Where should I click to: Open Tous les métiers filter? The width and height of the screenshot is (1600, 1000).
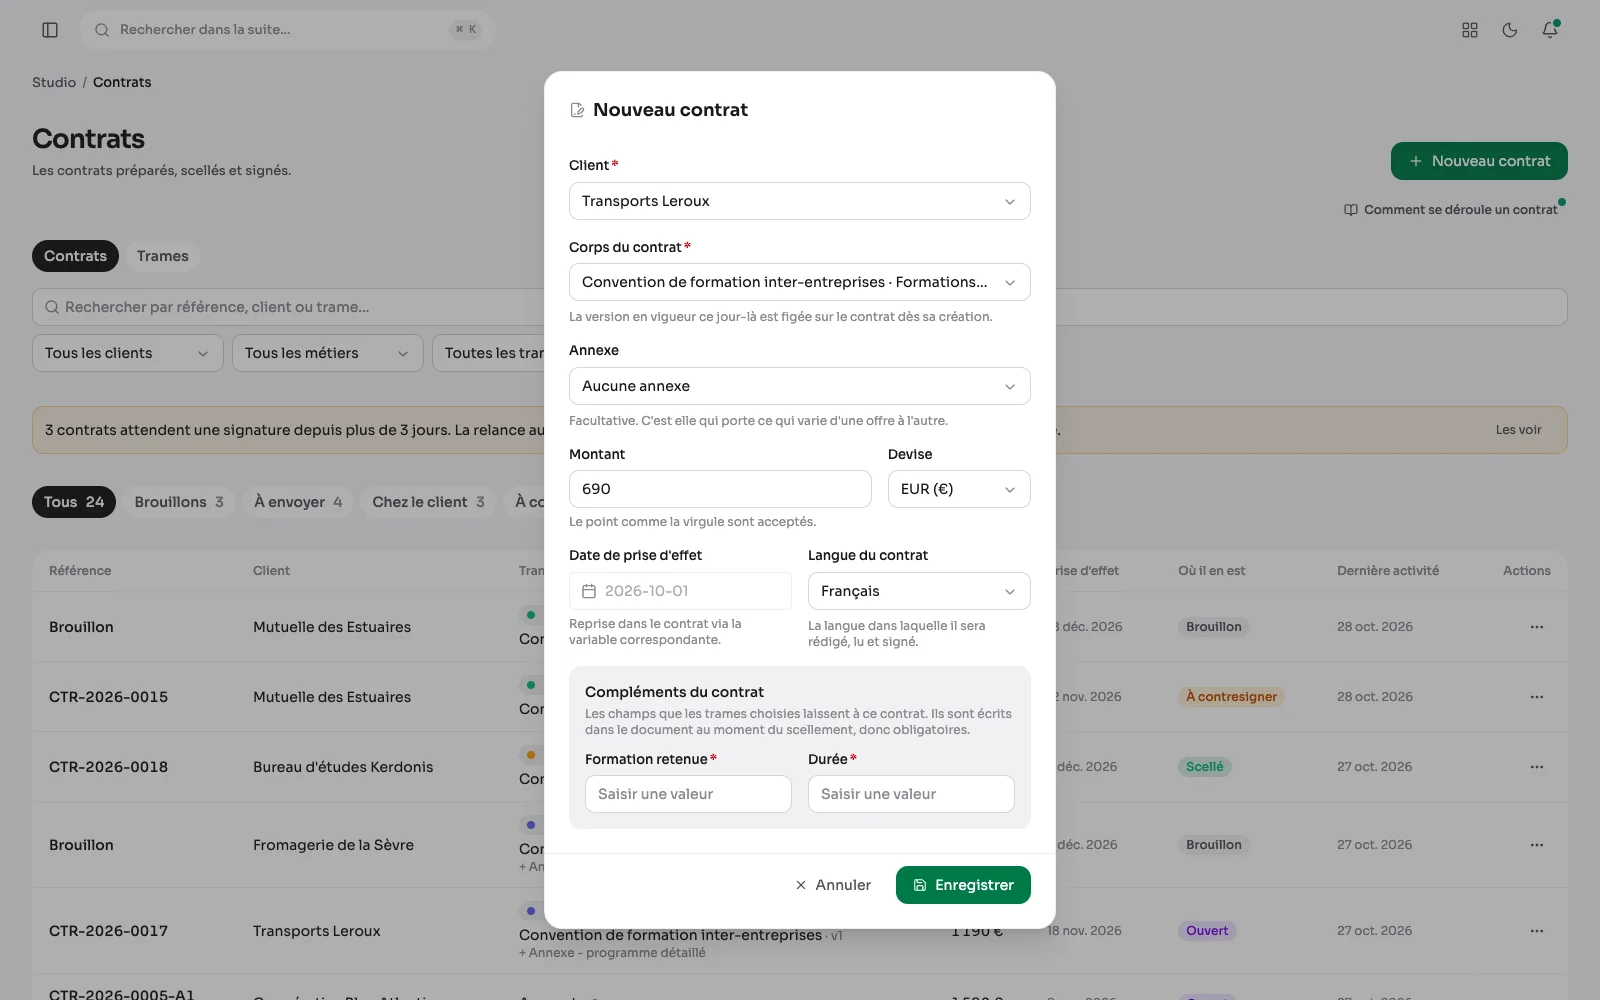[x=327, y=353]
